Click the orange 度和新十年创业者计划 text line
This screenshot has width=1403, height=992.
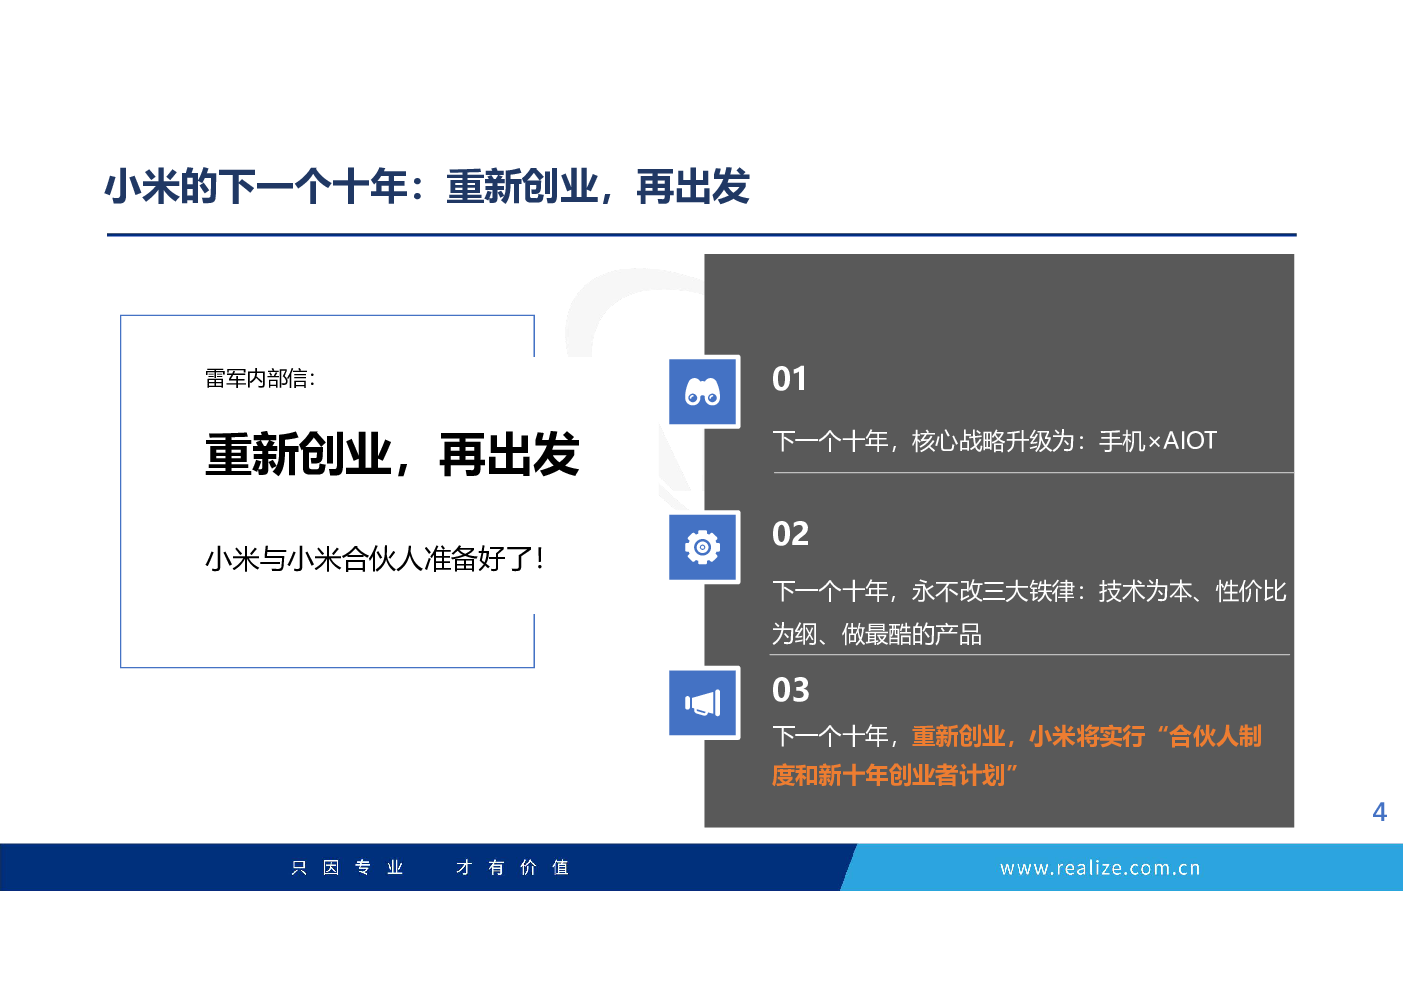894,775
